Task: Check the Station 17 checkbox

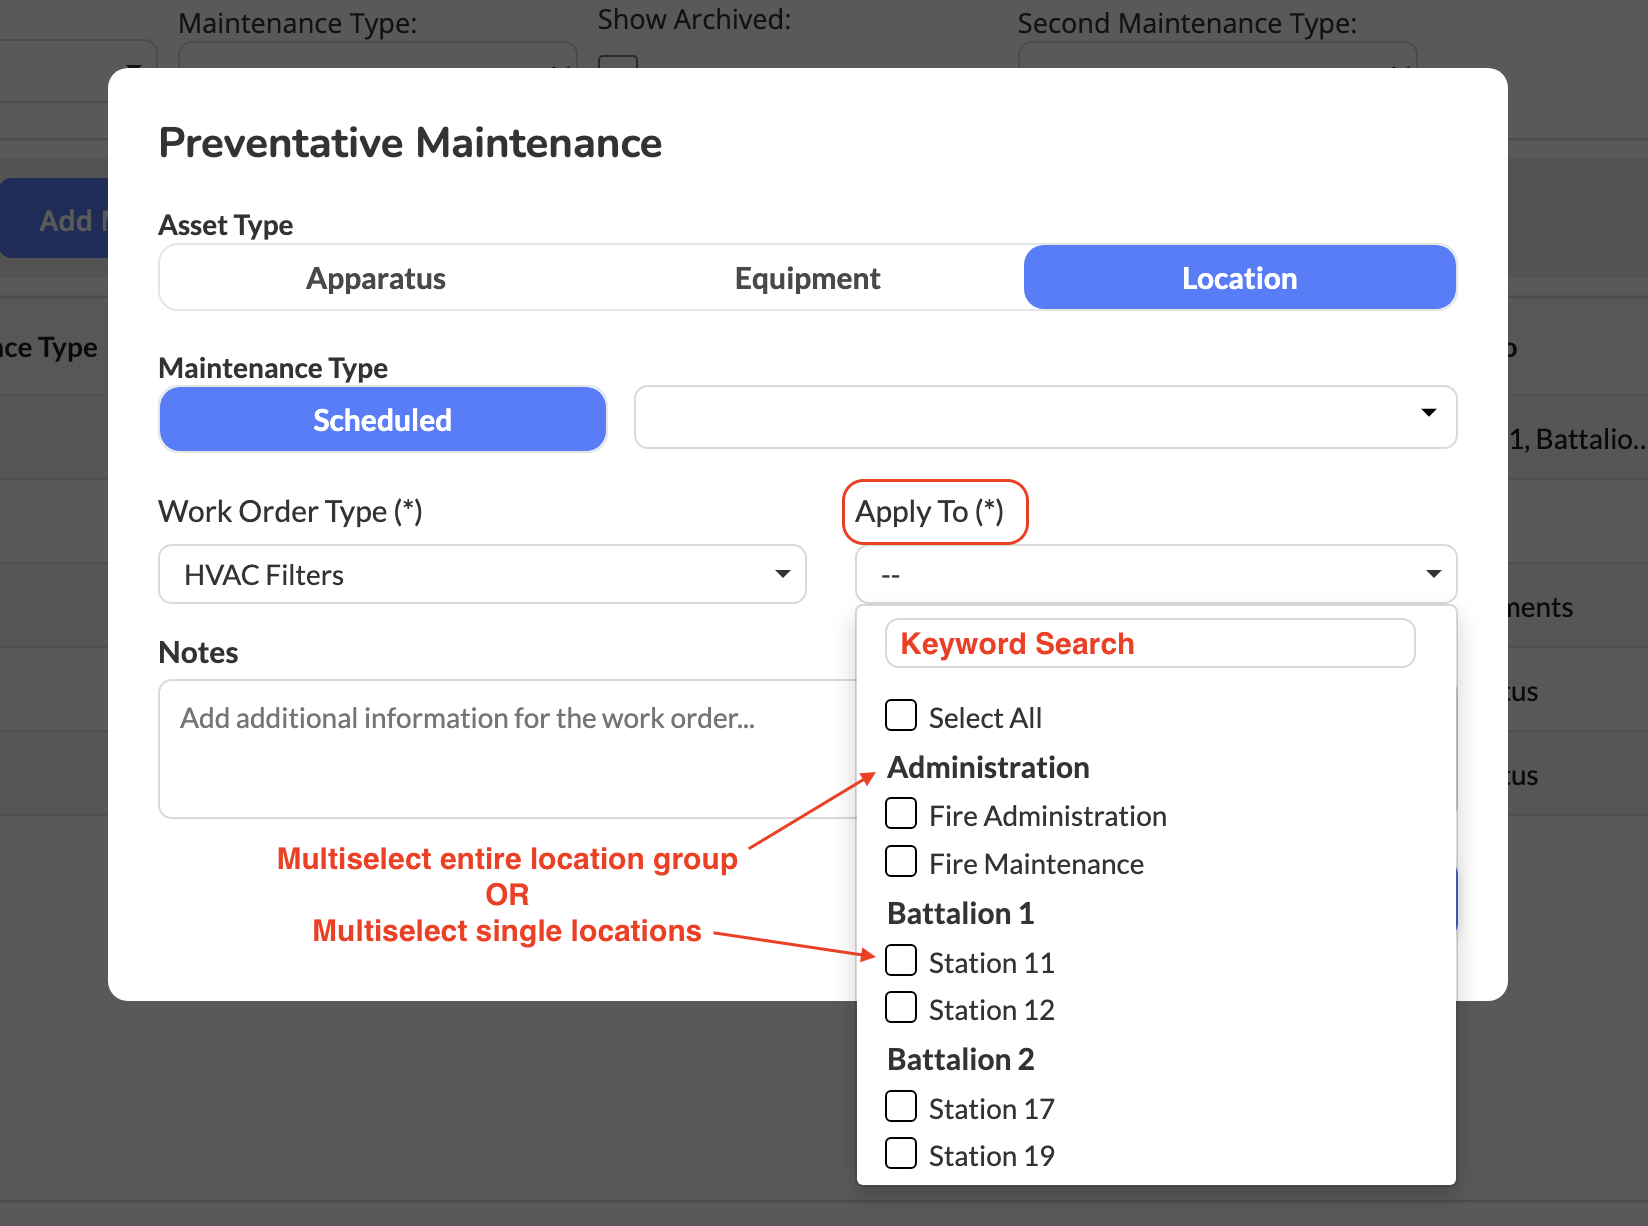Action: [901, 1107]
